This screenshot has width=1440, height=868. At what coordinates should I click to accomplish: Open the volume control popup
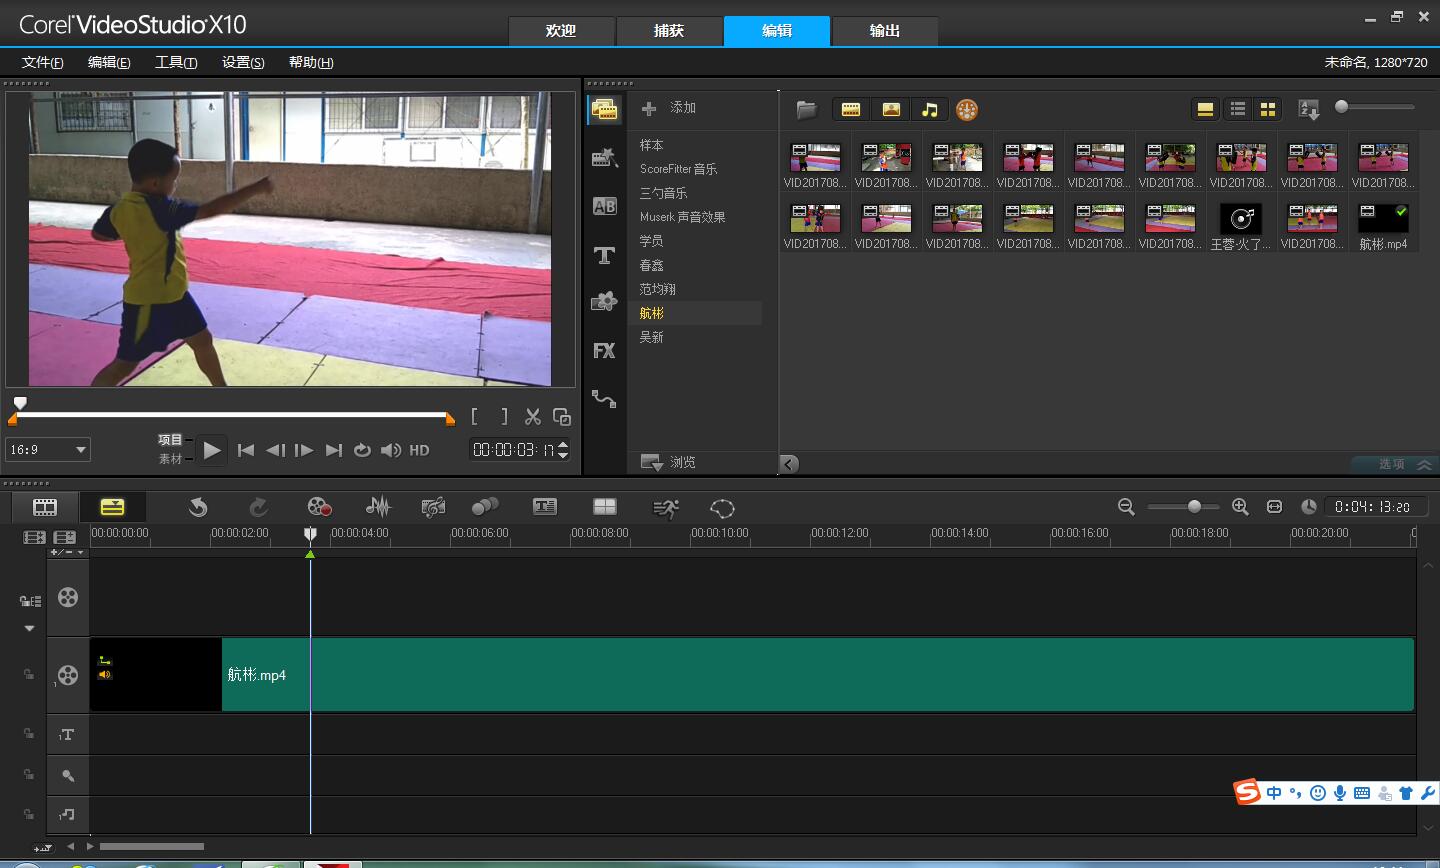pyautogui.click(x=391, y=450)
